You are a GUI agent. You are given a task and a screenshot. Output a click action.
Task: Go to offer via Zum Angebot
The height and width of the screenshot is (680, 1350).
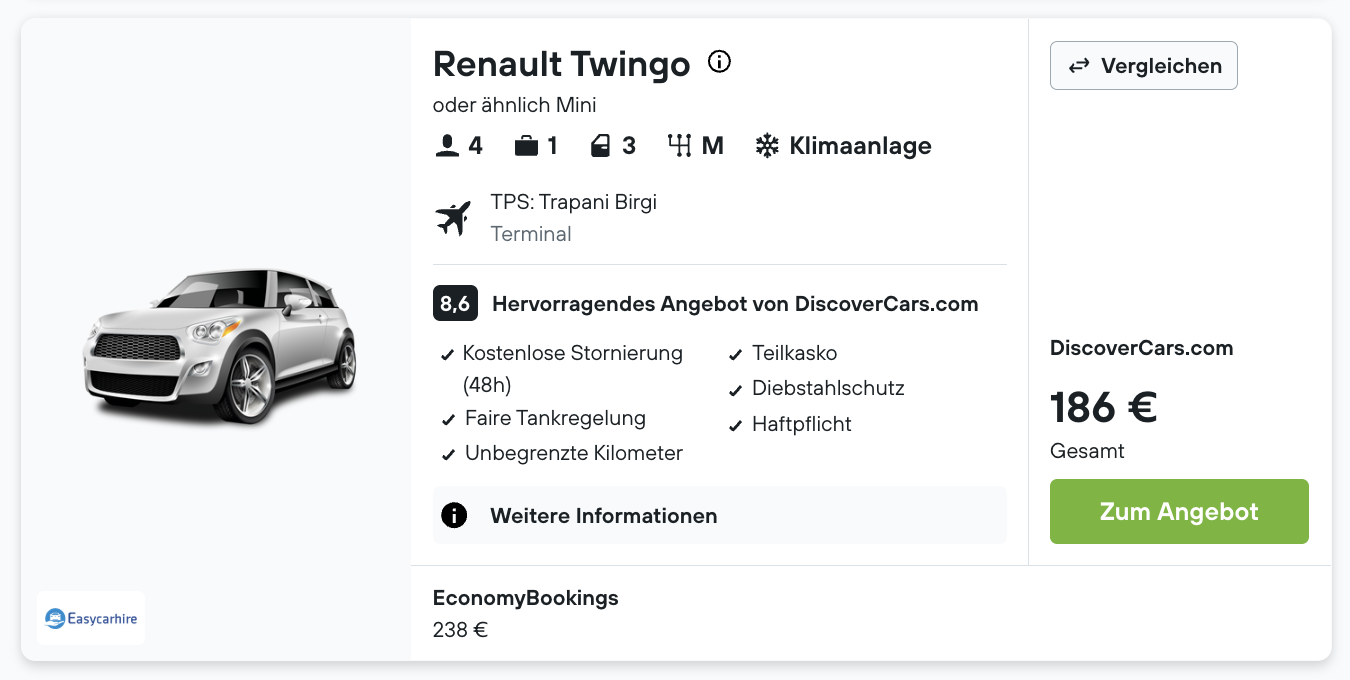pos(1179,511)
